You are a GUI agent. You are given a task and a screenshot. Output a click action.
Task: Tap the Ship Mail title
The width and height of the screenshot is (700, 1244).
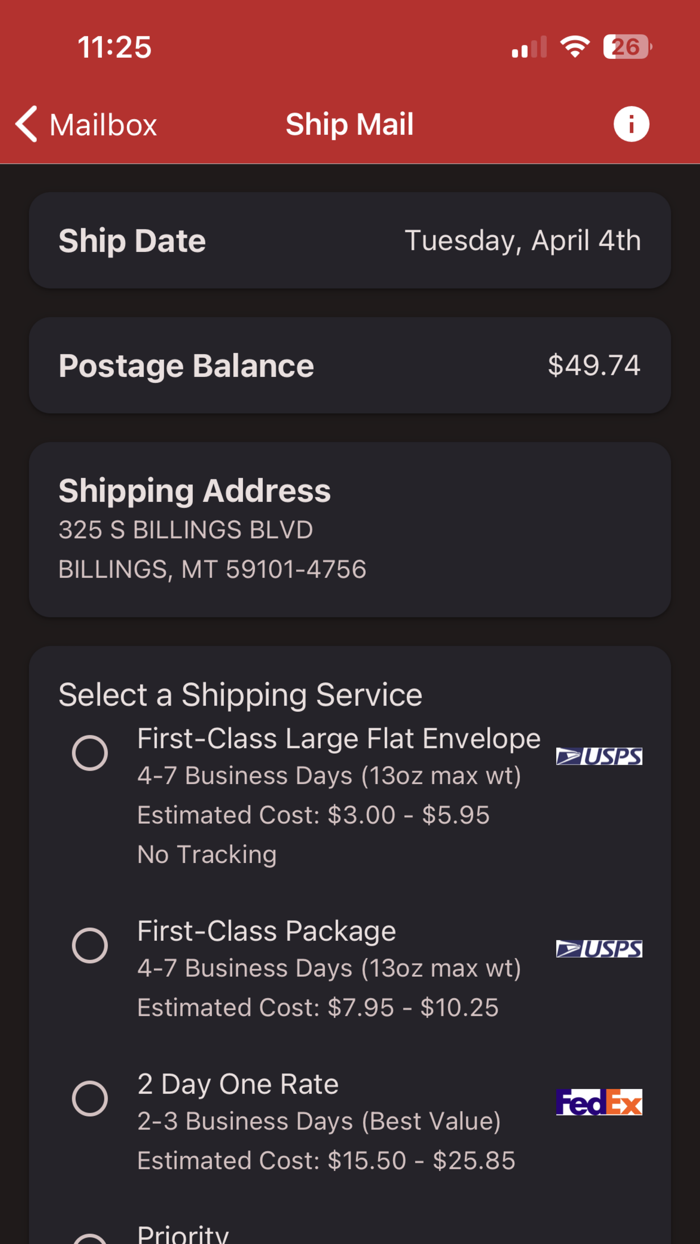pos(349,124)
